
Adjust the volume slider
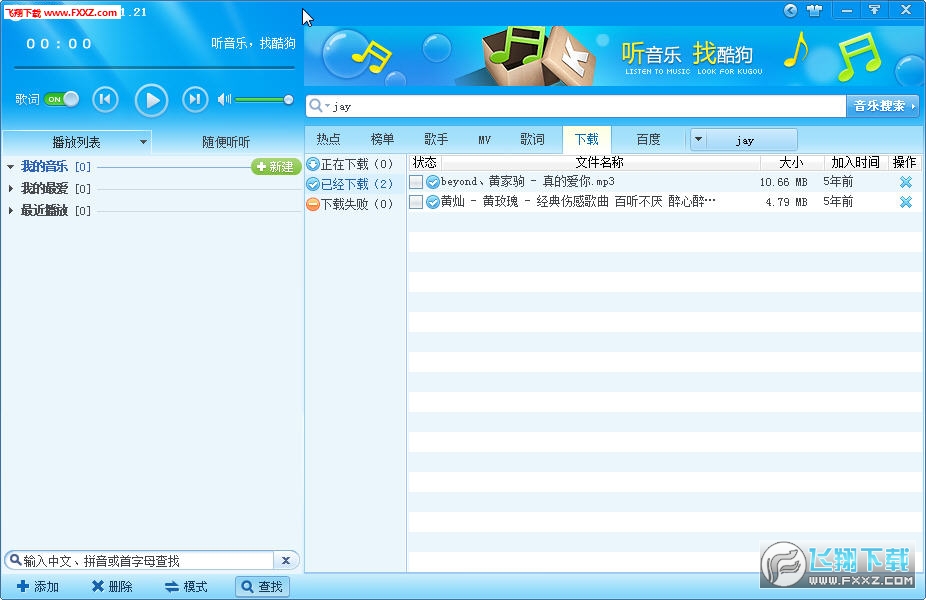pyautogui.click(x=263, y=99)
